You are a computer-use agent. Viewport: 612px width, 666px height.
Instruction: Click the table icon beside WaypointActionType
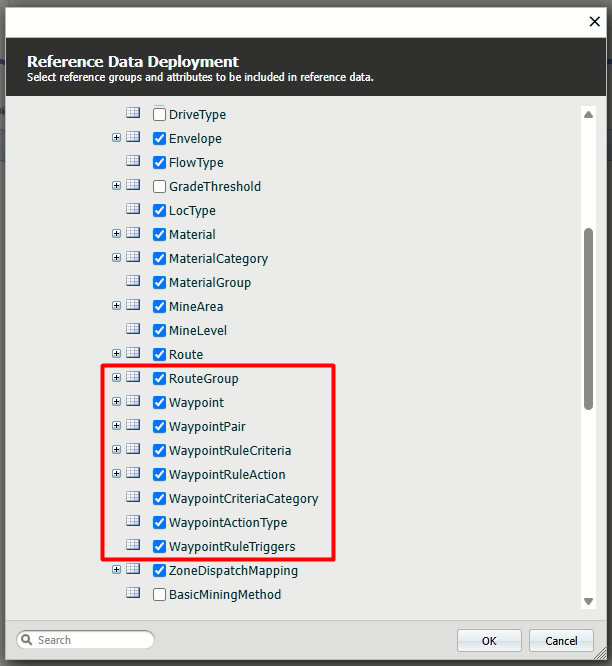point(133,522)
